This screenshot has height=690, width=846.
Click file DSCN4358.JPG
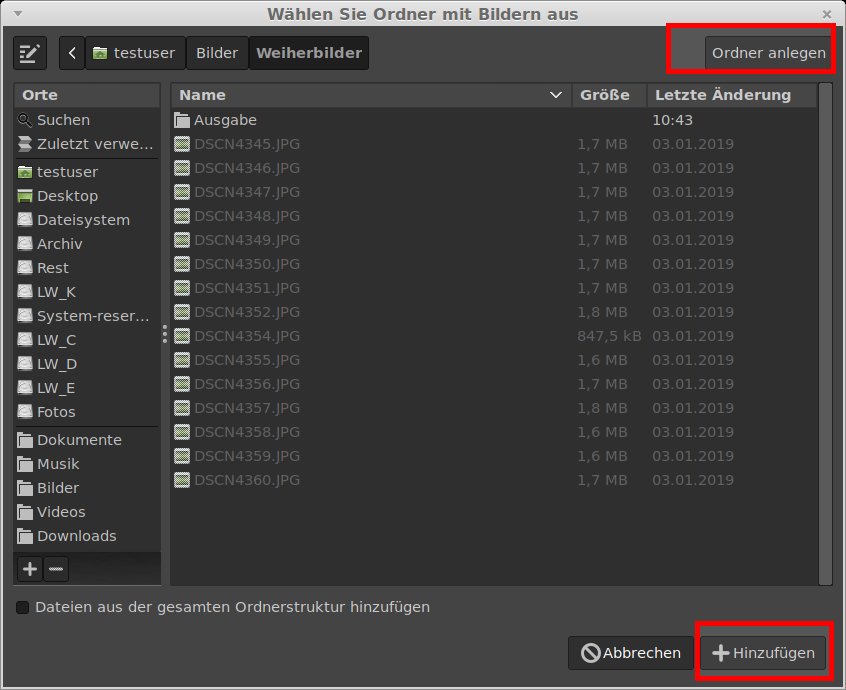point(494,432)
